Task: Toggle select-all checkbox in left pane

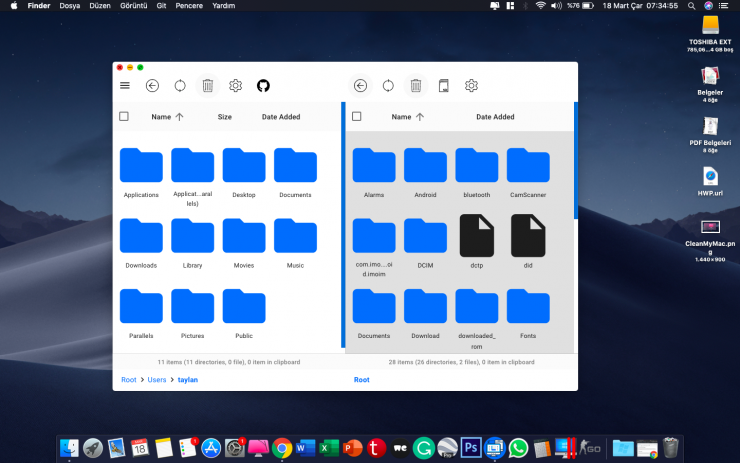Action: click(x=124, y=116)
